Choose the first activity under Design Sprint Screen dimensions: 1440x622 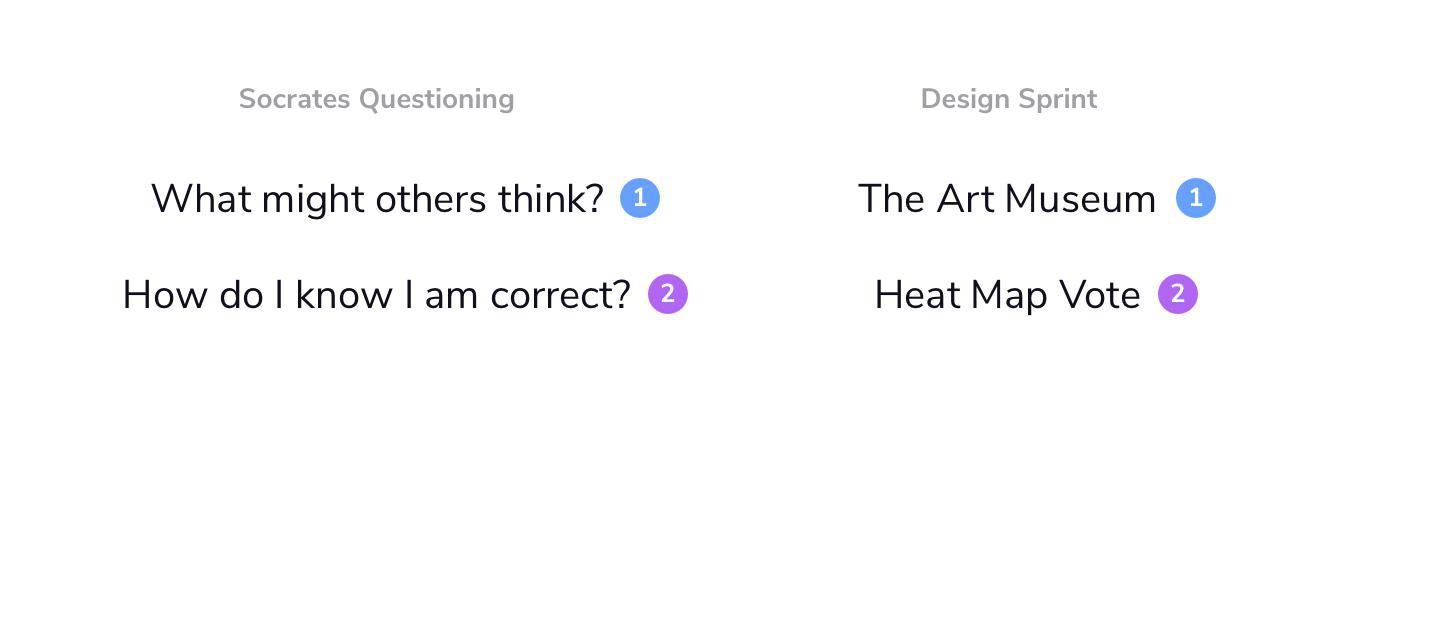pyautogui.click(x=1007, y=199)
